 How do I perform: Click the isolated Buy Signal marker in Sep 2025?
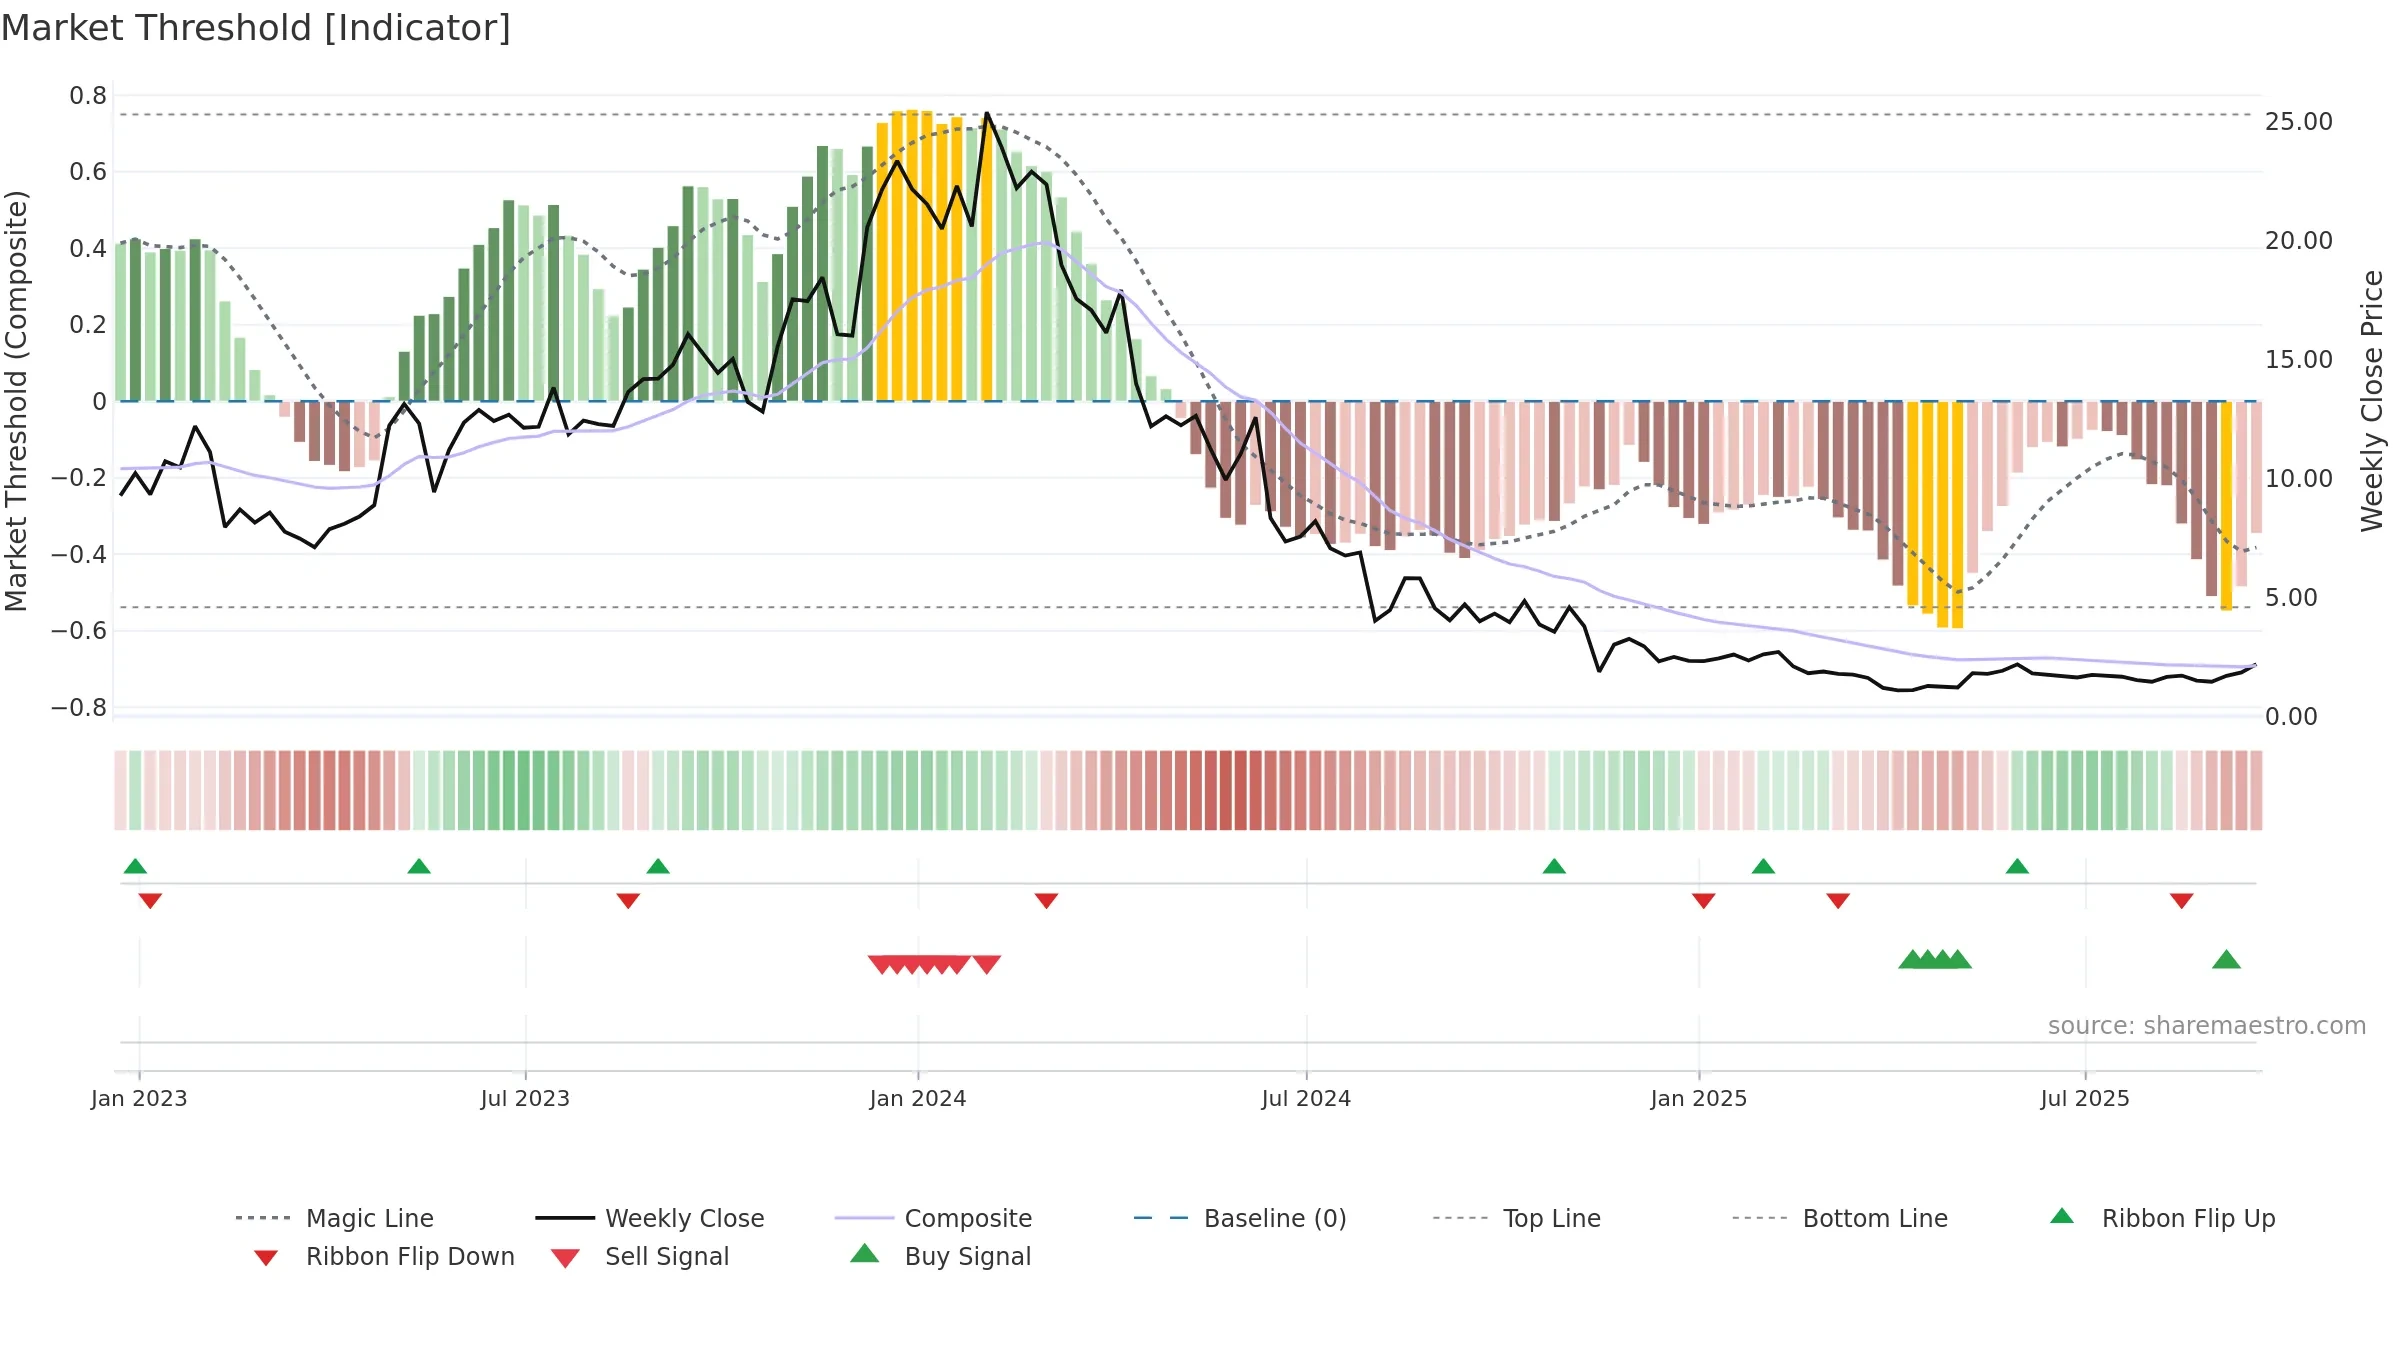[2226, 960]
